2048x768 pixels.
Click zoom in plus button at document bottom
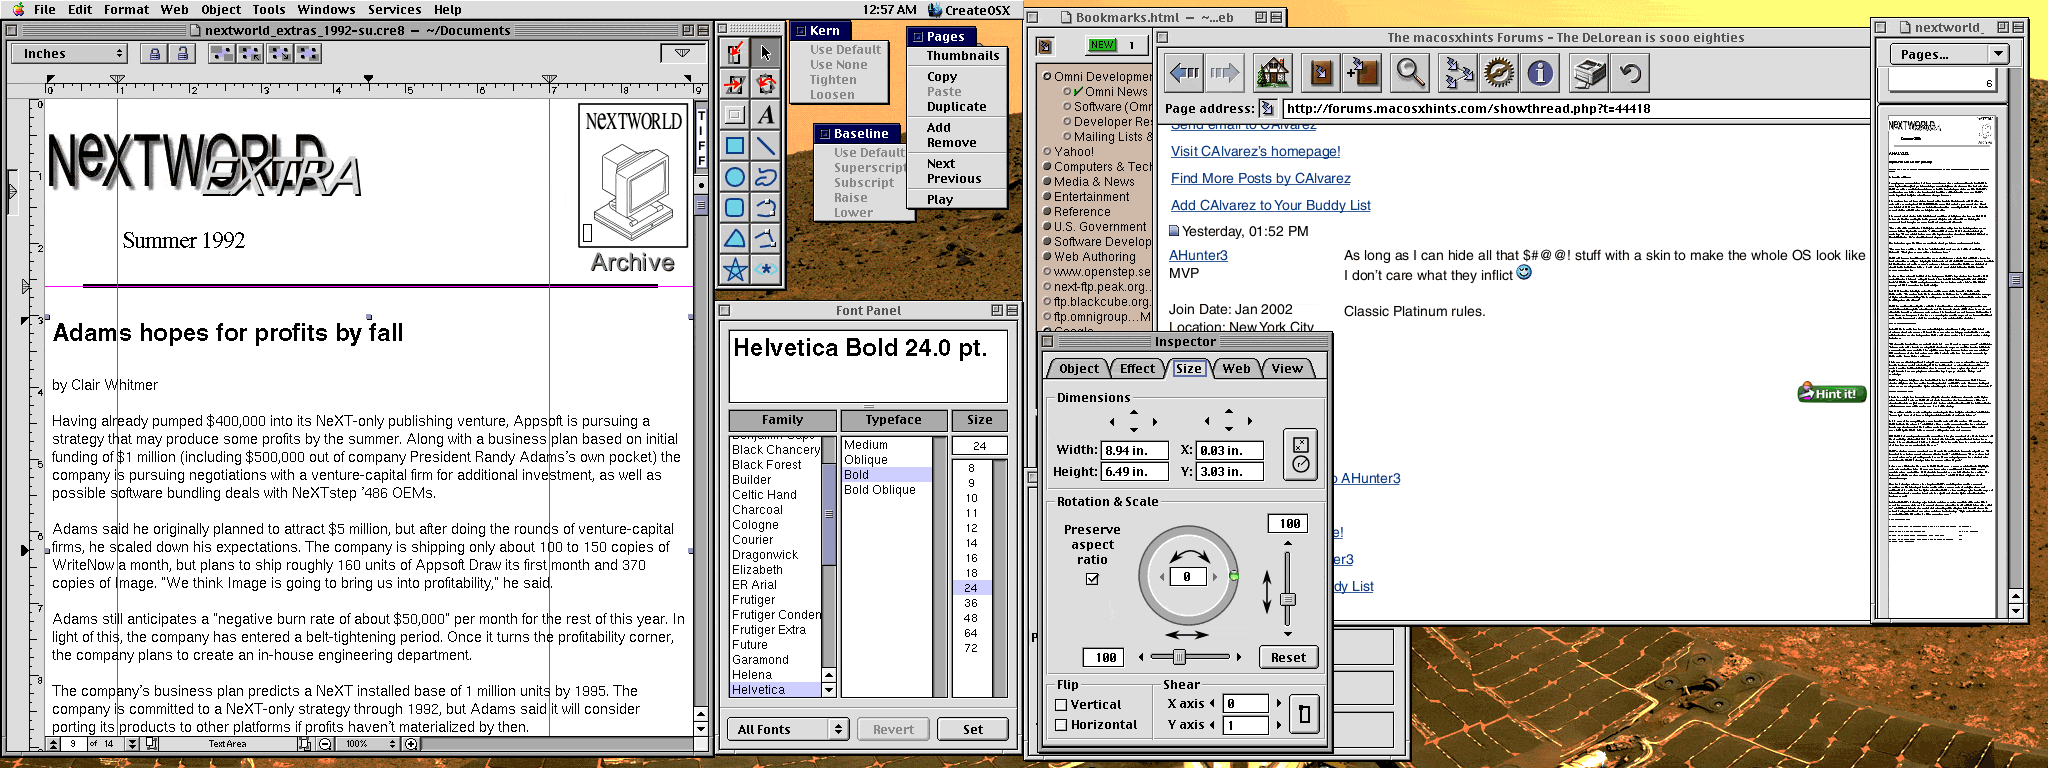(x=411, y=744)
